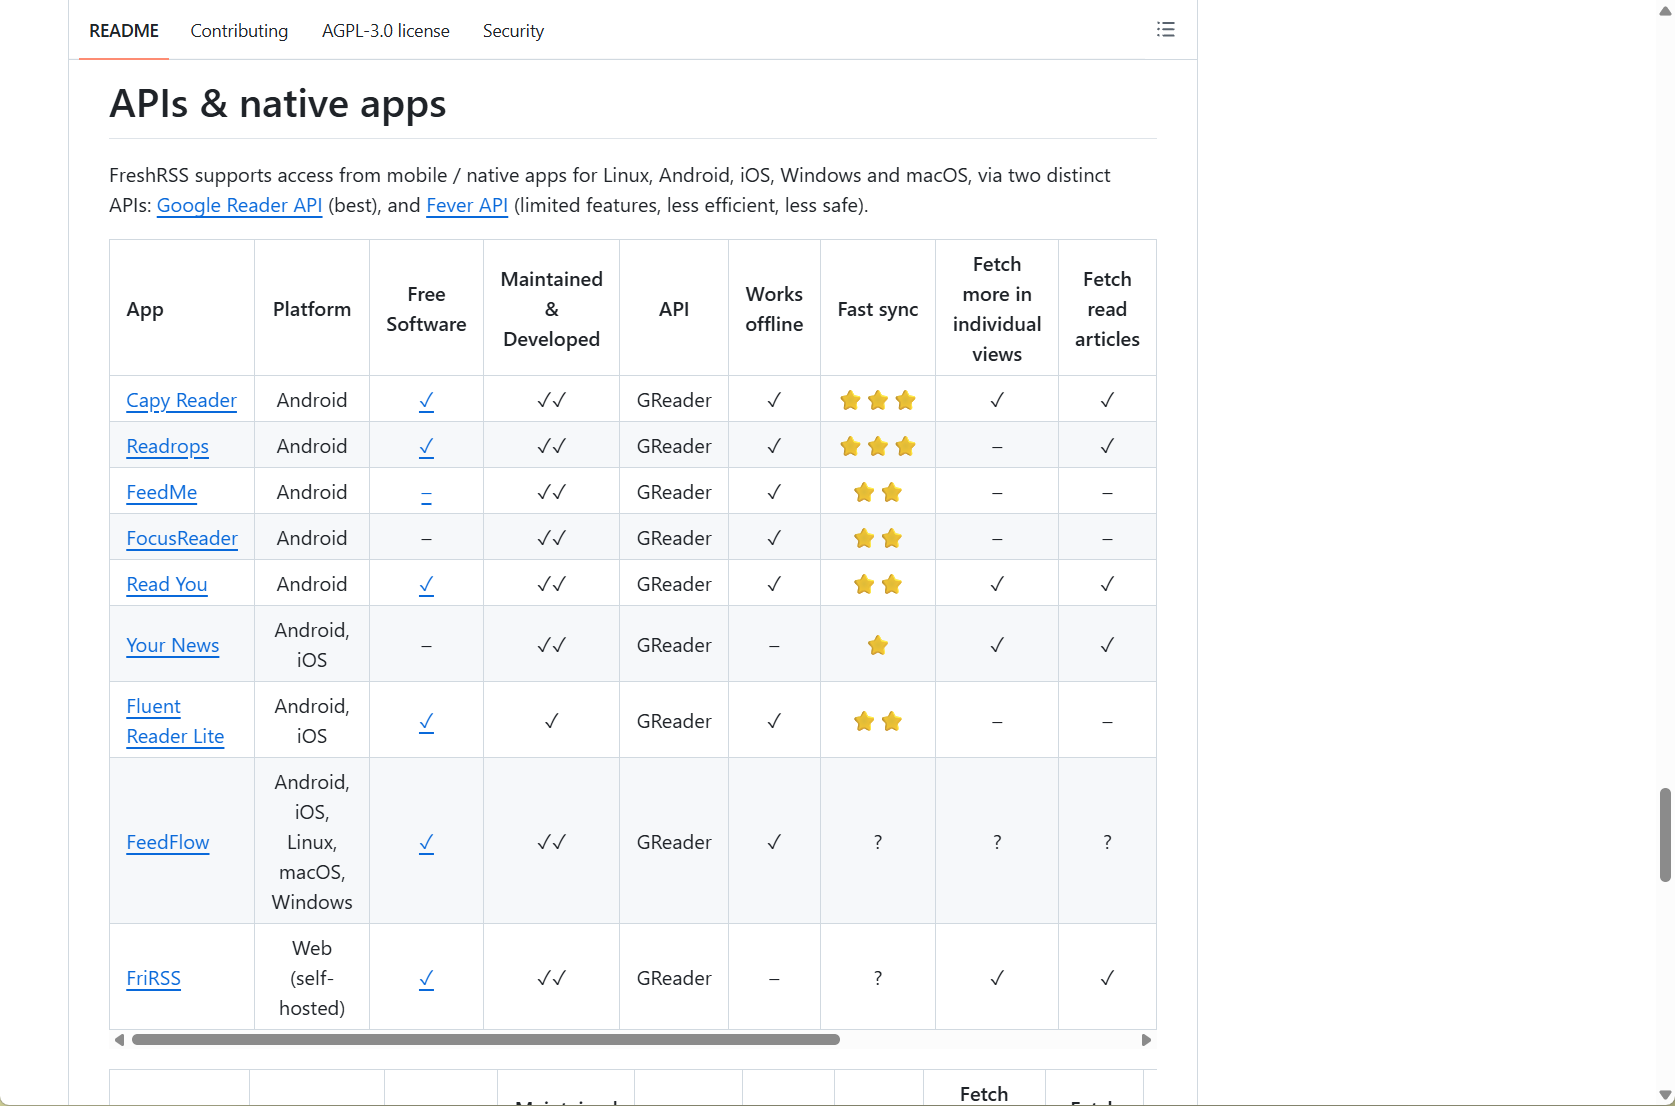The width and height of the screenshot is (1675, 1106).
Task: Click FeedMe's Free Software dash link
Action: point(426,492)
